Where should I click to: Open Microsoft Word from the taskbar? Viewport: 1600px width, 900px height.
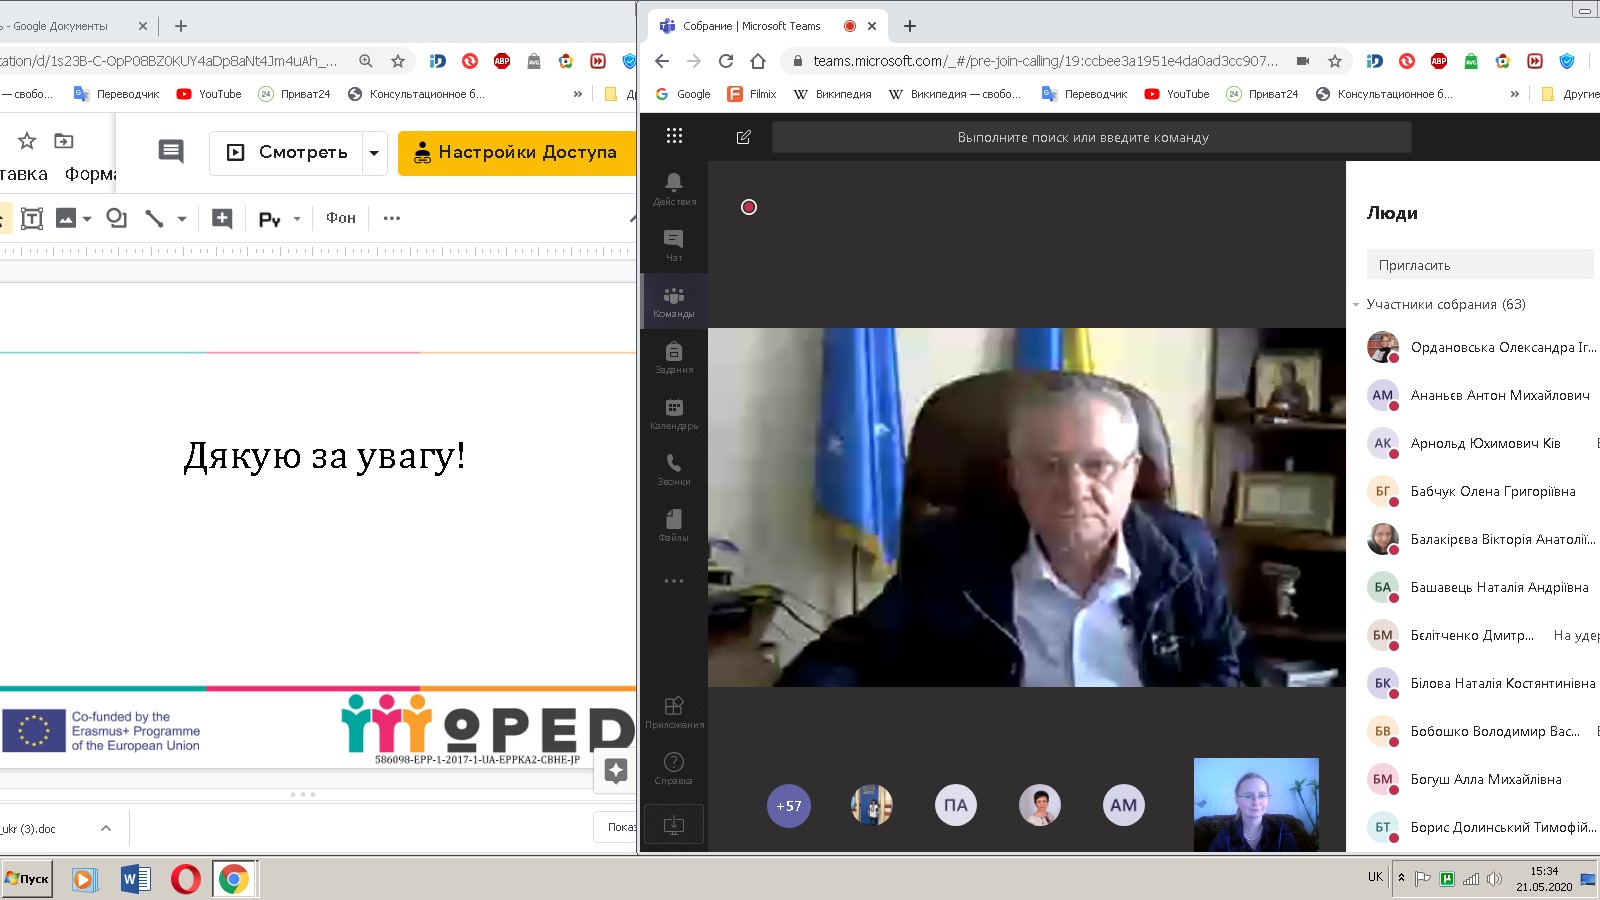(x=135, y=879)
